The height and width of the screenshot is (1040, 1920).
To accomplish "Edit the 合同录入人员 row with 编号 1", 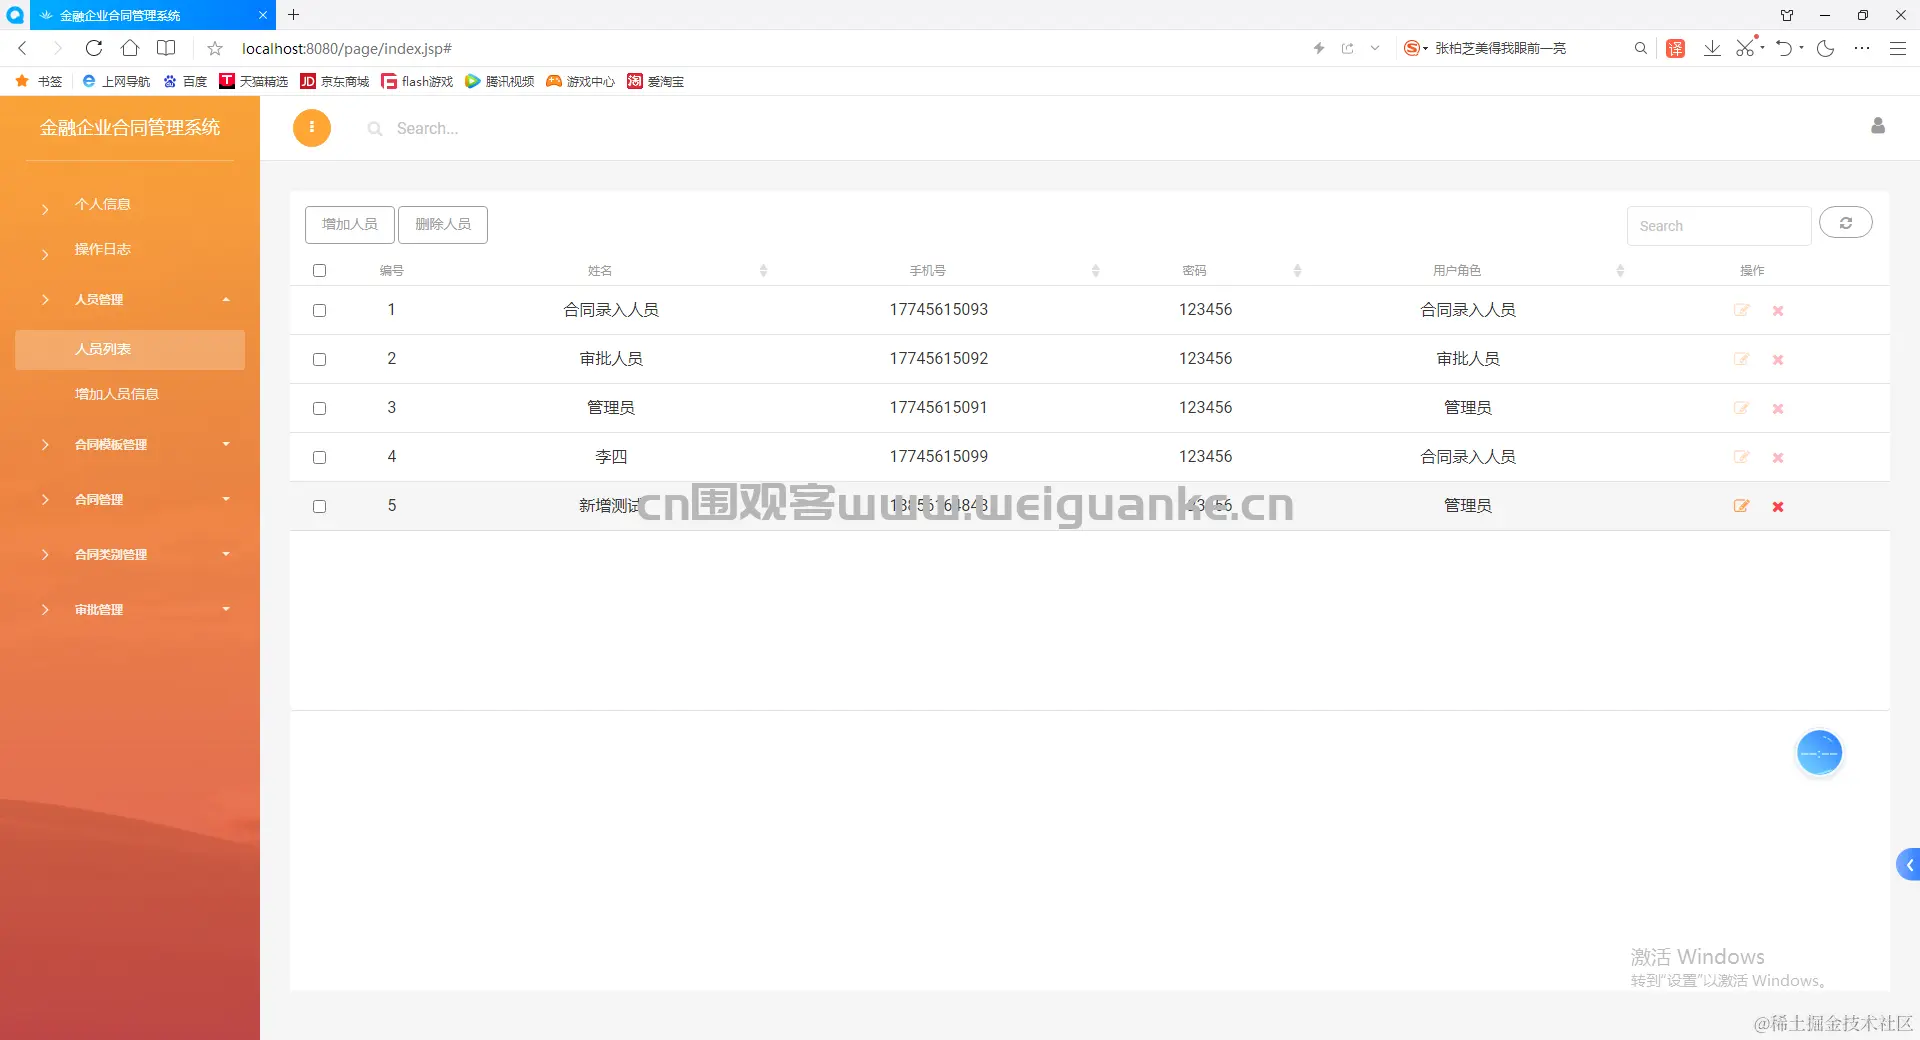I will coord(1741,310).
